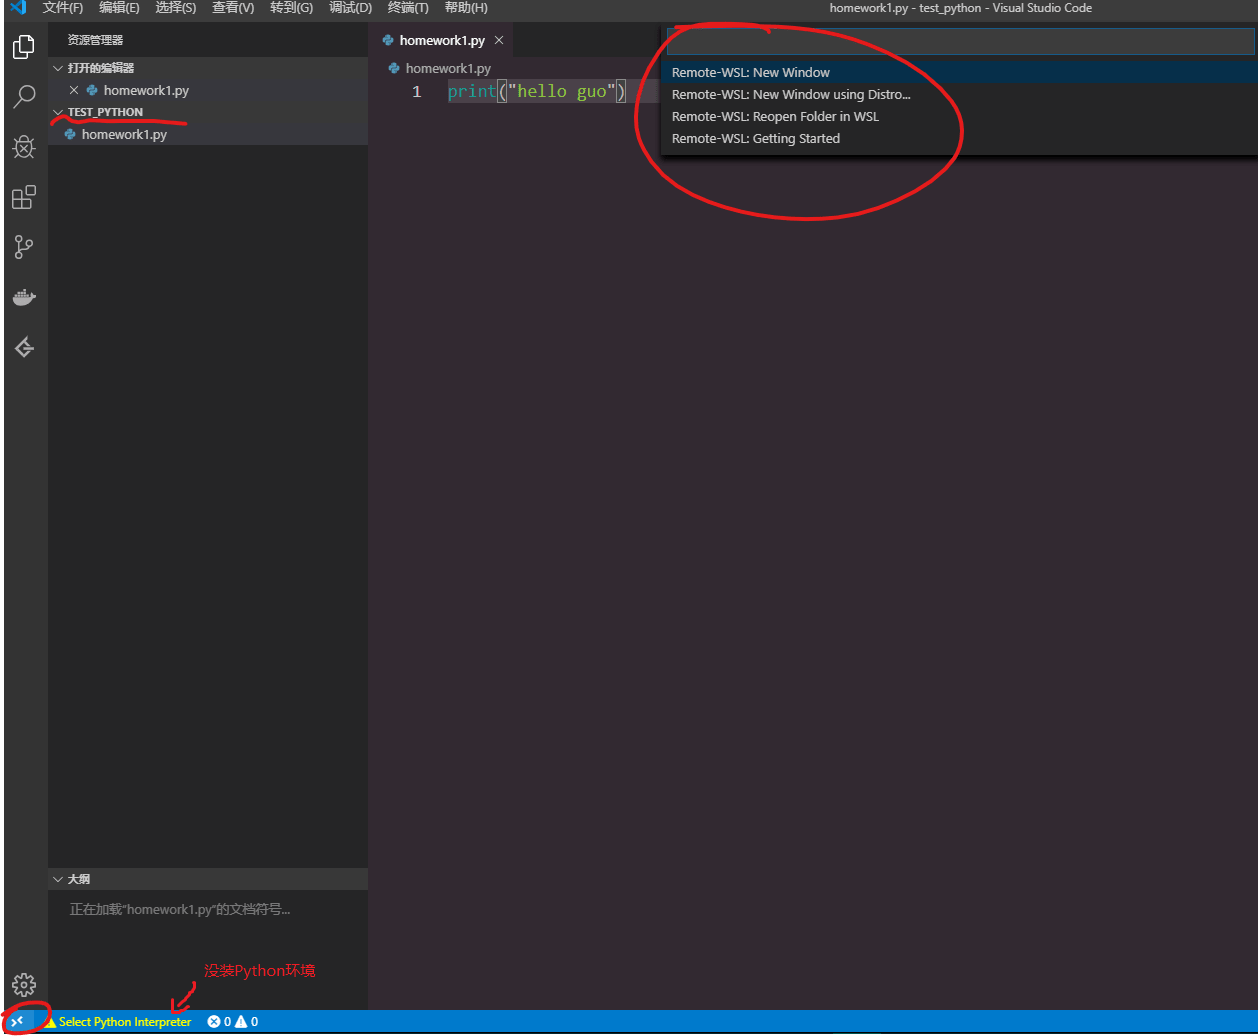
Task: Click line number 1 in the editor gutter
Action: click(417, 92)
